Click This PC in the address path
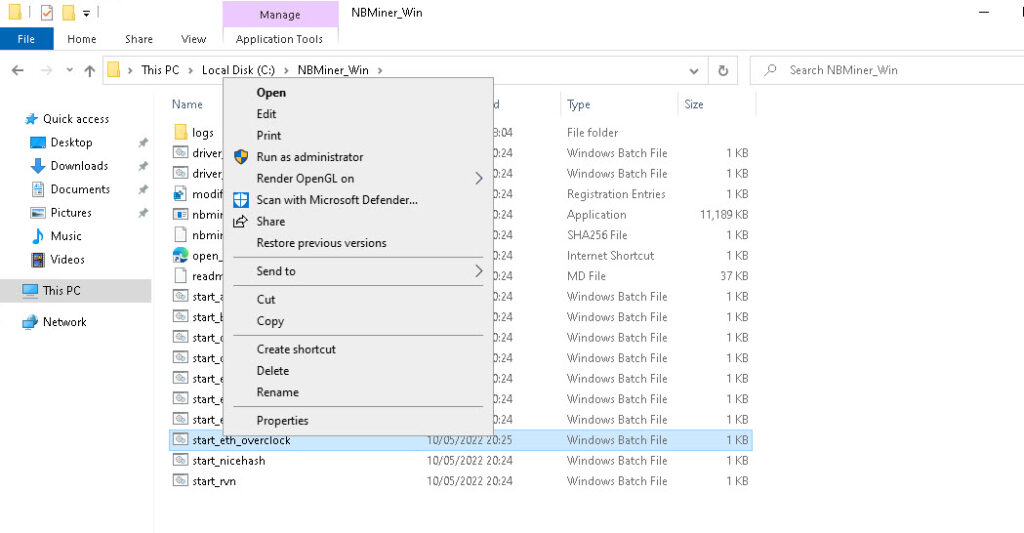The height and width of the screenshot is (533, 1024). point(160,70)
